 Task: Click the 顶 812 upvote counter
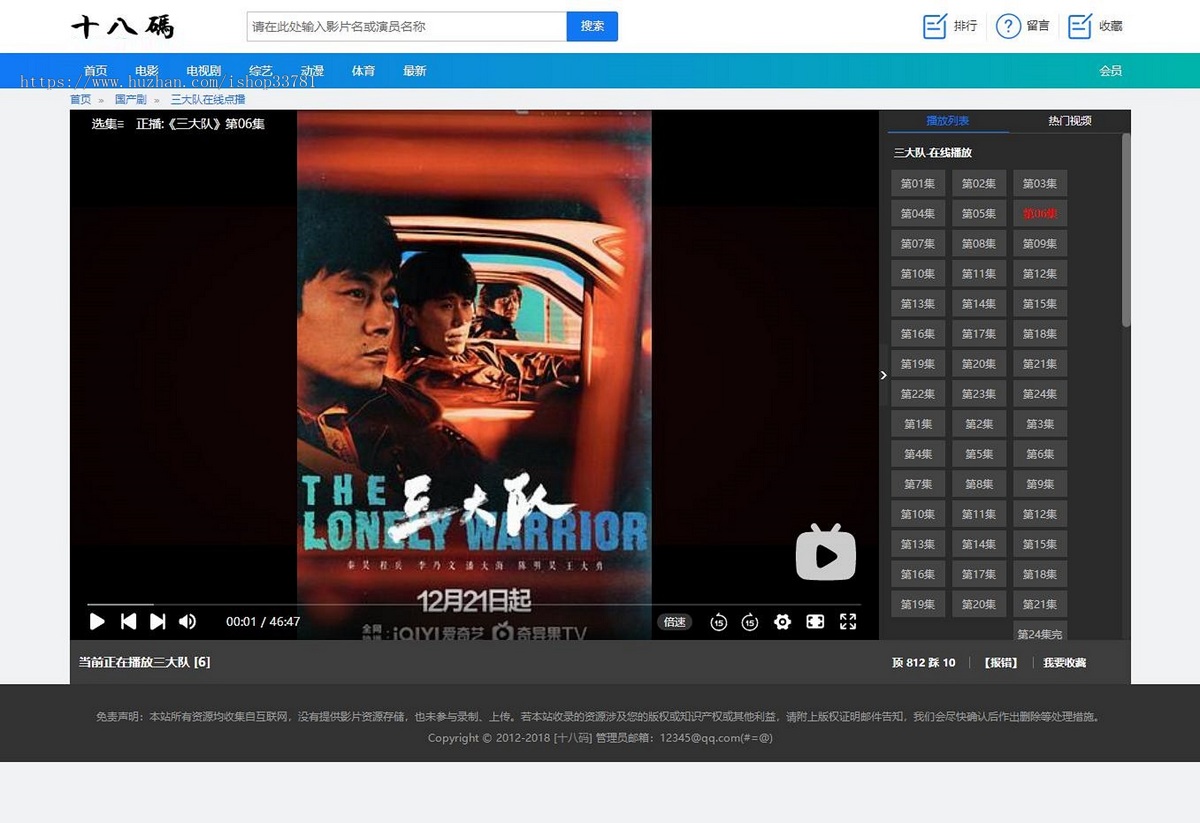(x=909, y=662)
